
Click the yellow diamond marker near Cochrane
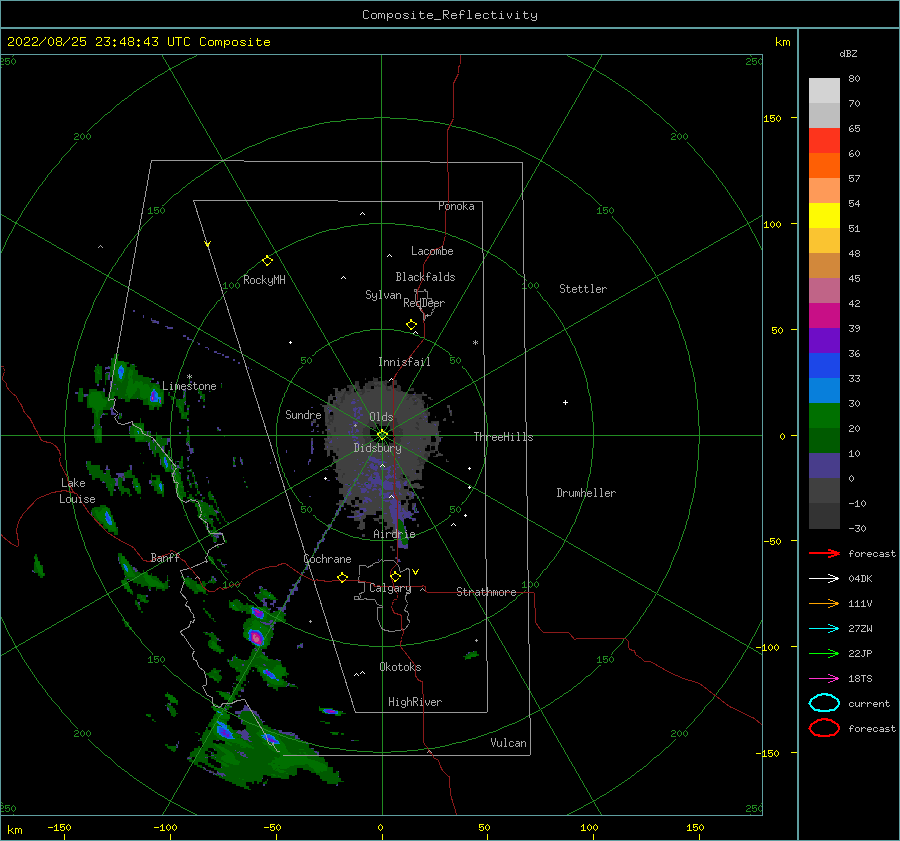coord(342,578)
